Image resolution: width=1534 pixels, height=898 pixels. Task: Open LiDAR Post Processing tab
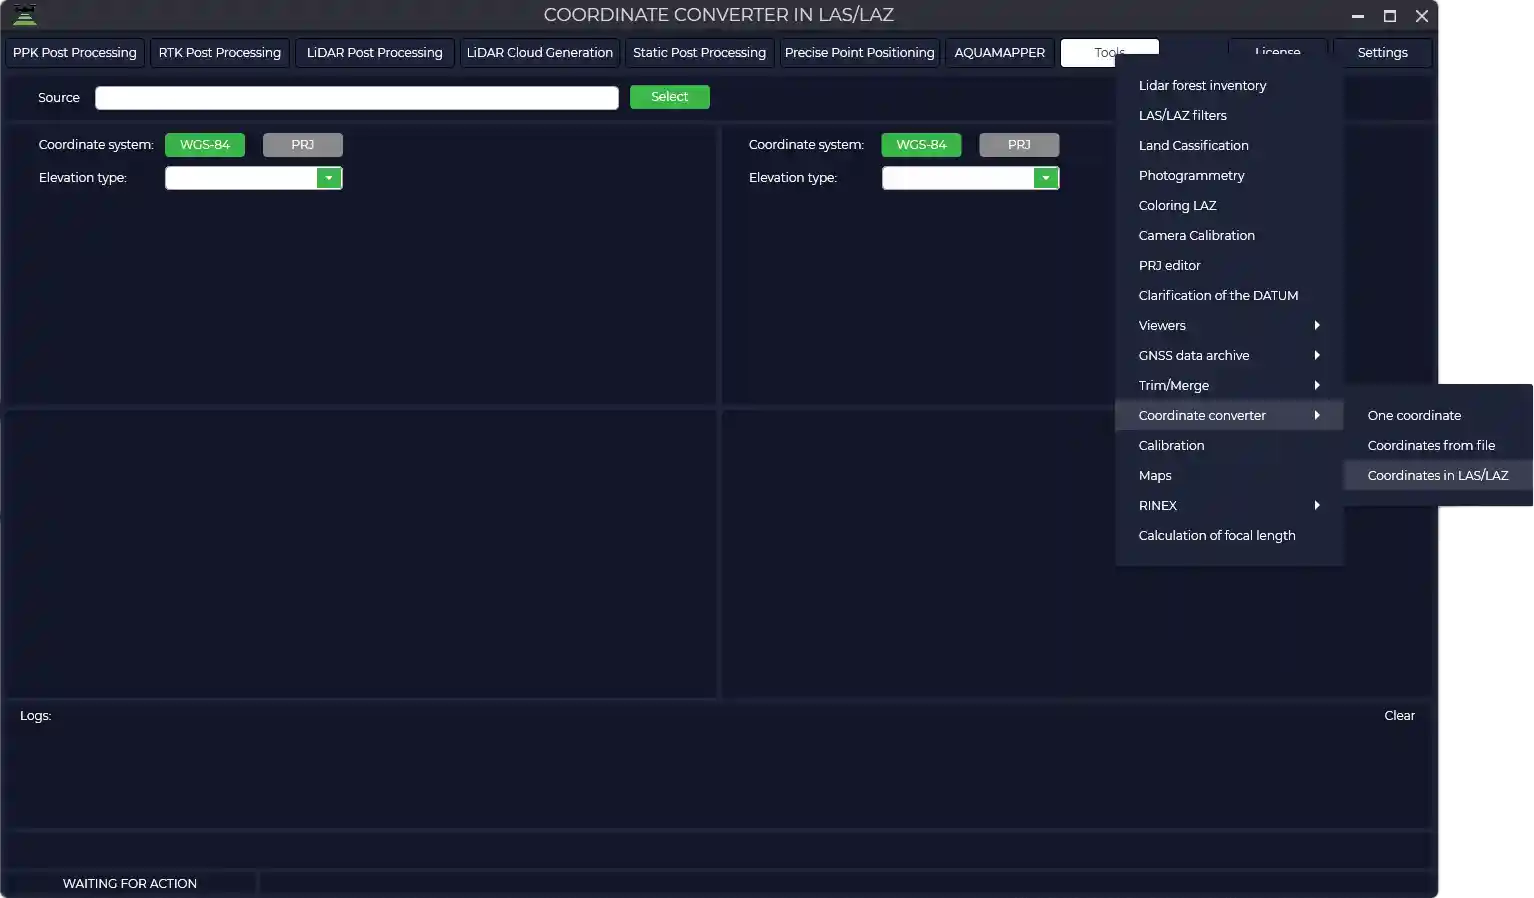point(375,53)
